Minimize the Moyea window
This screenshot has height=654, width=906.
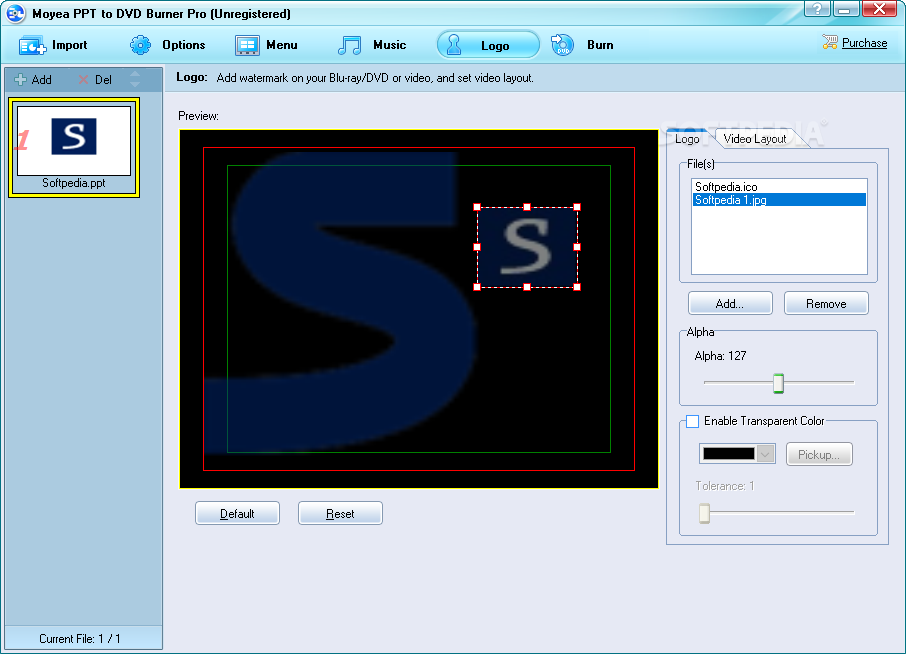point(846,9)
